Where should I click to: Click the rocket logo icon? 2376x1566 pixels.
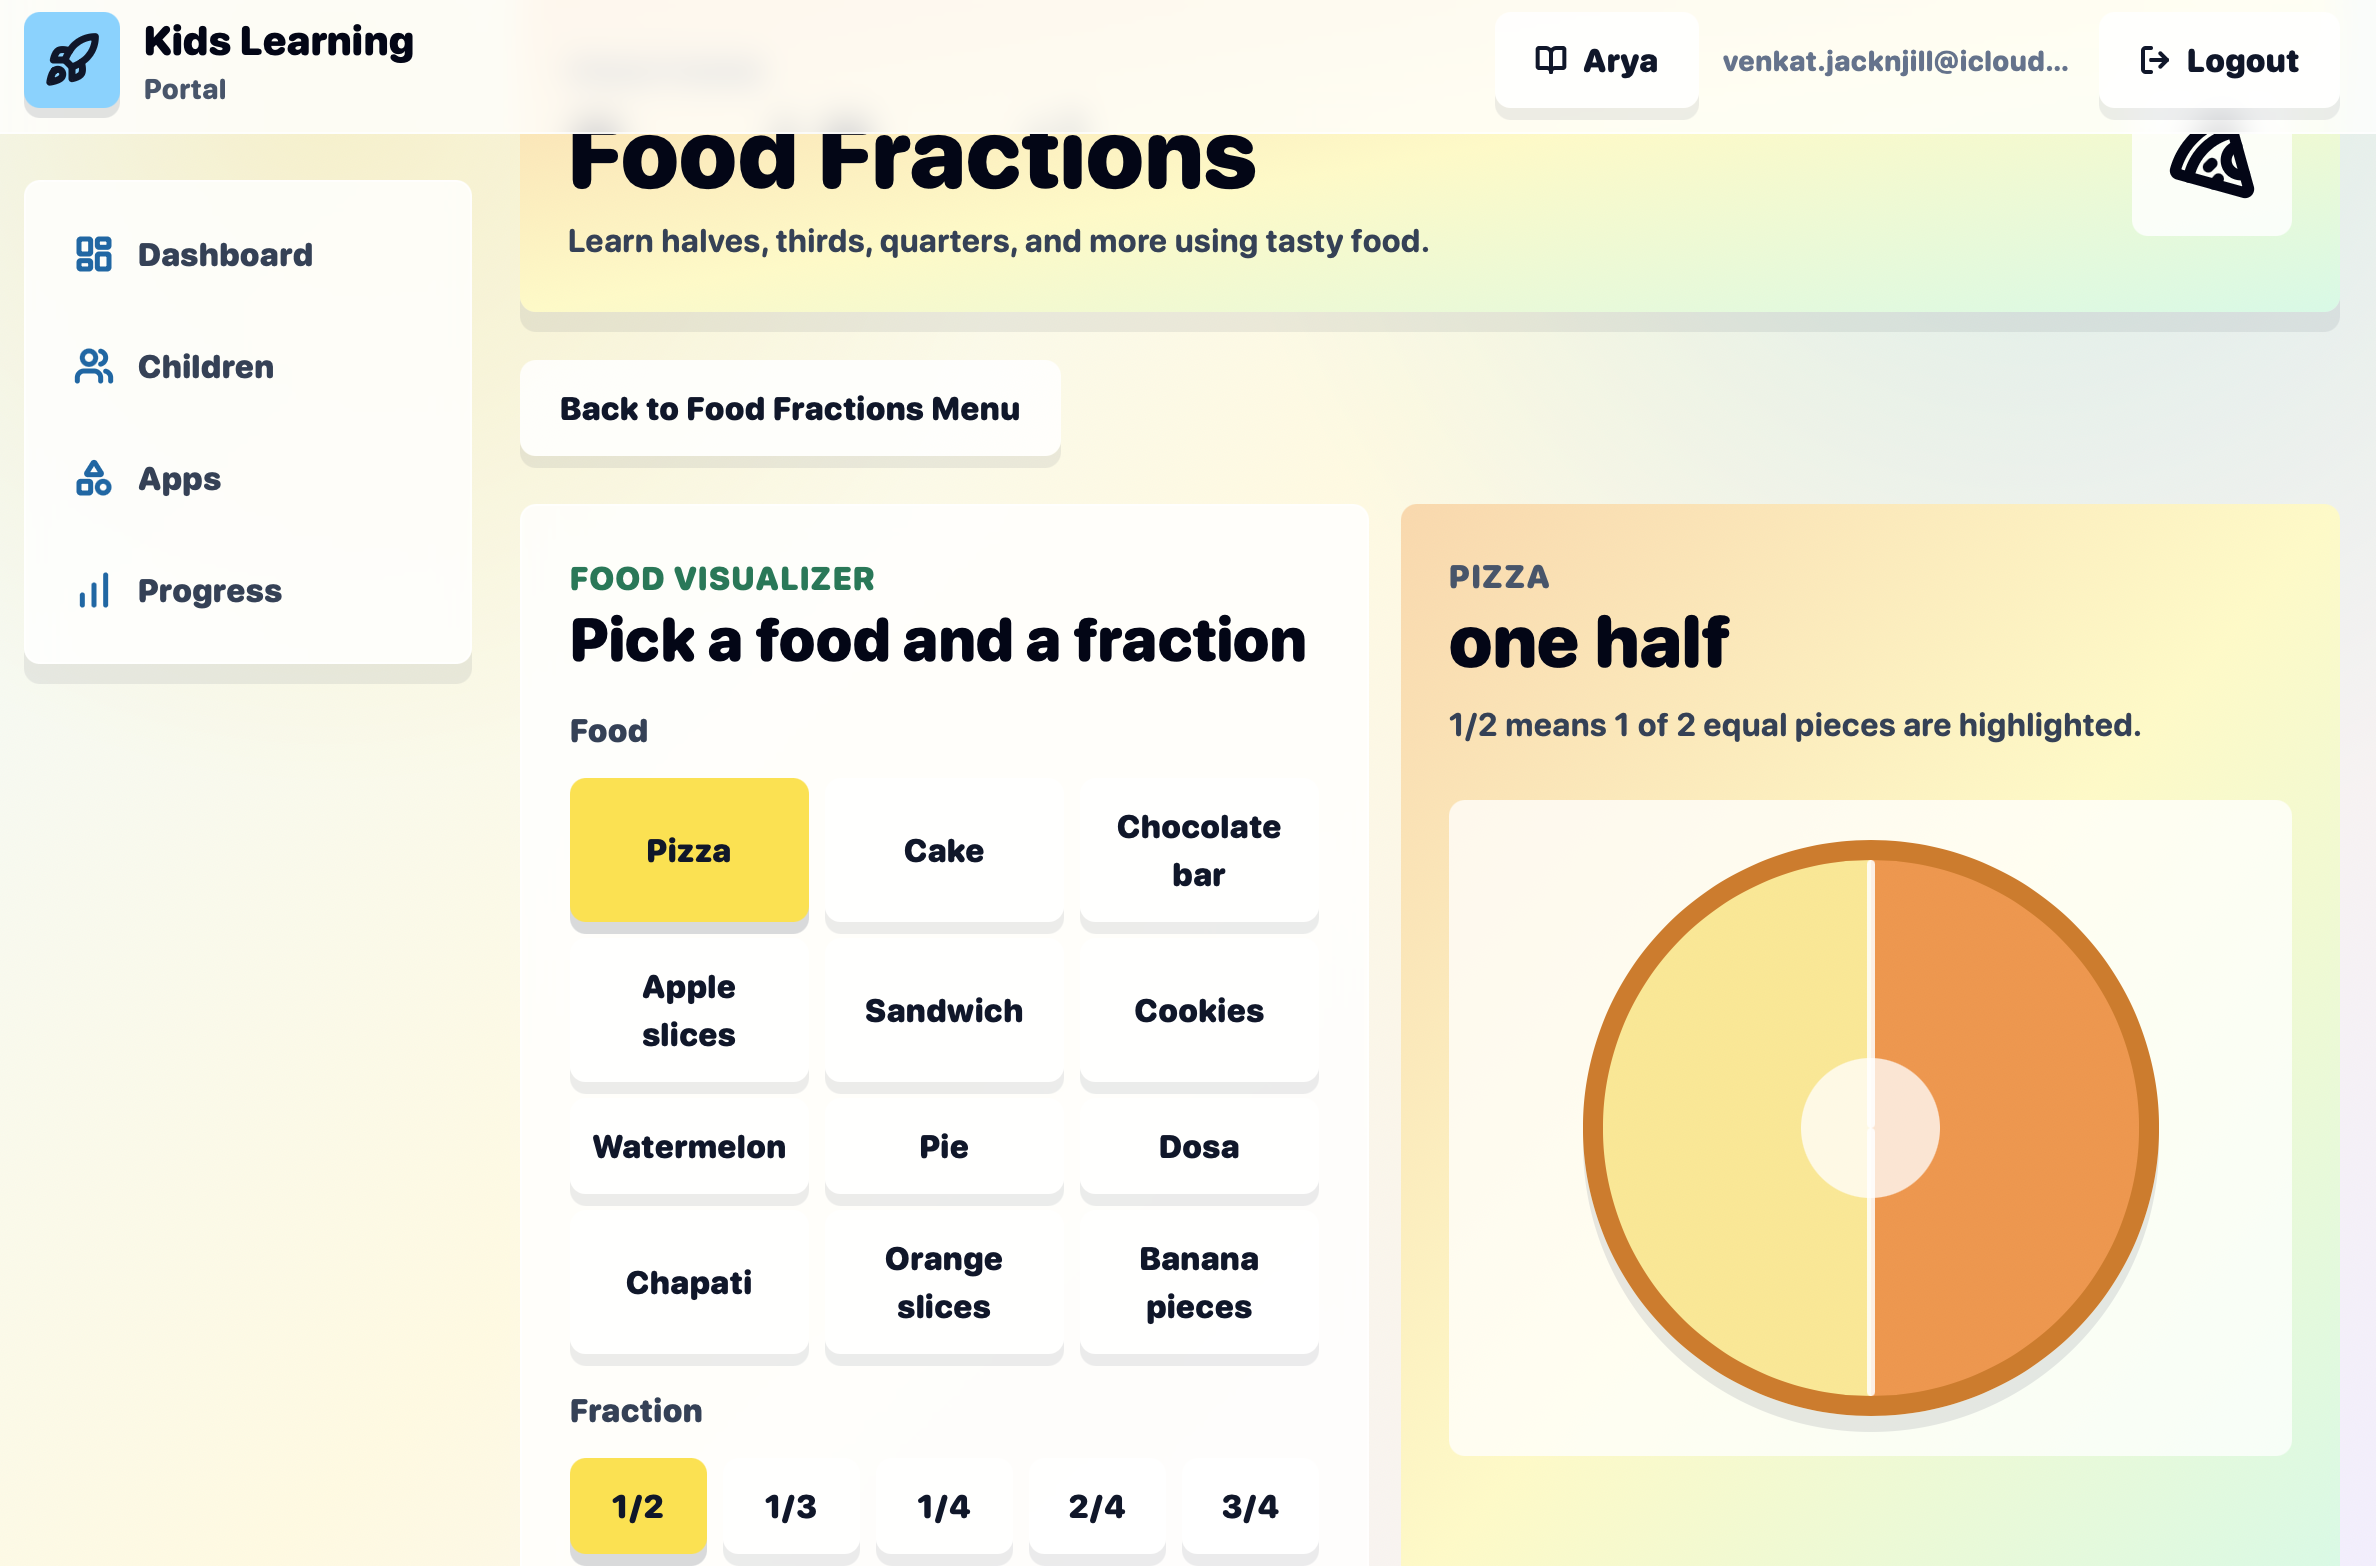(72, 61)
